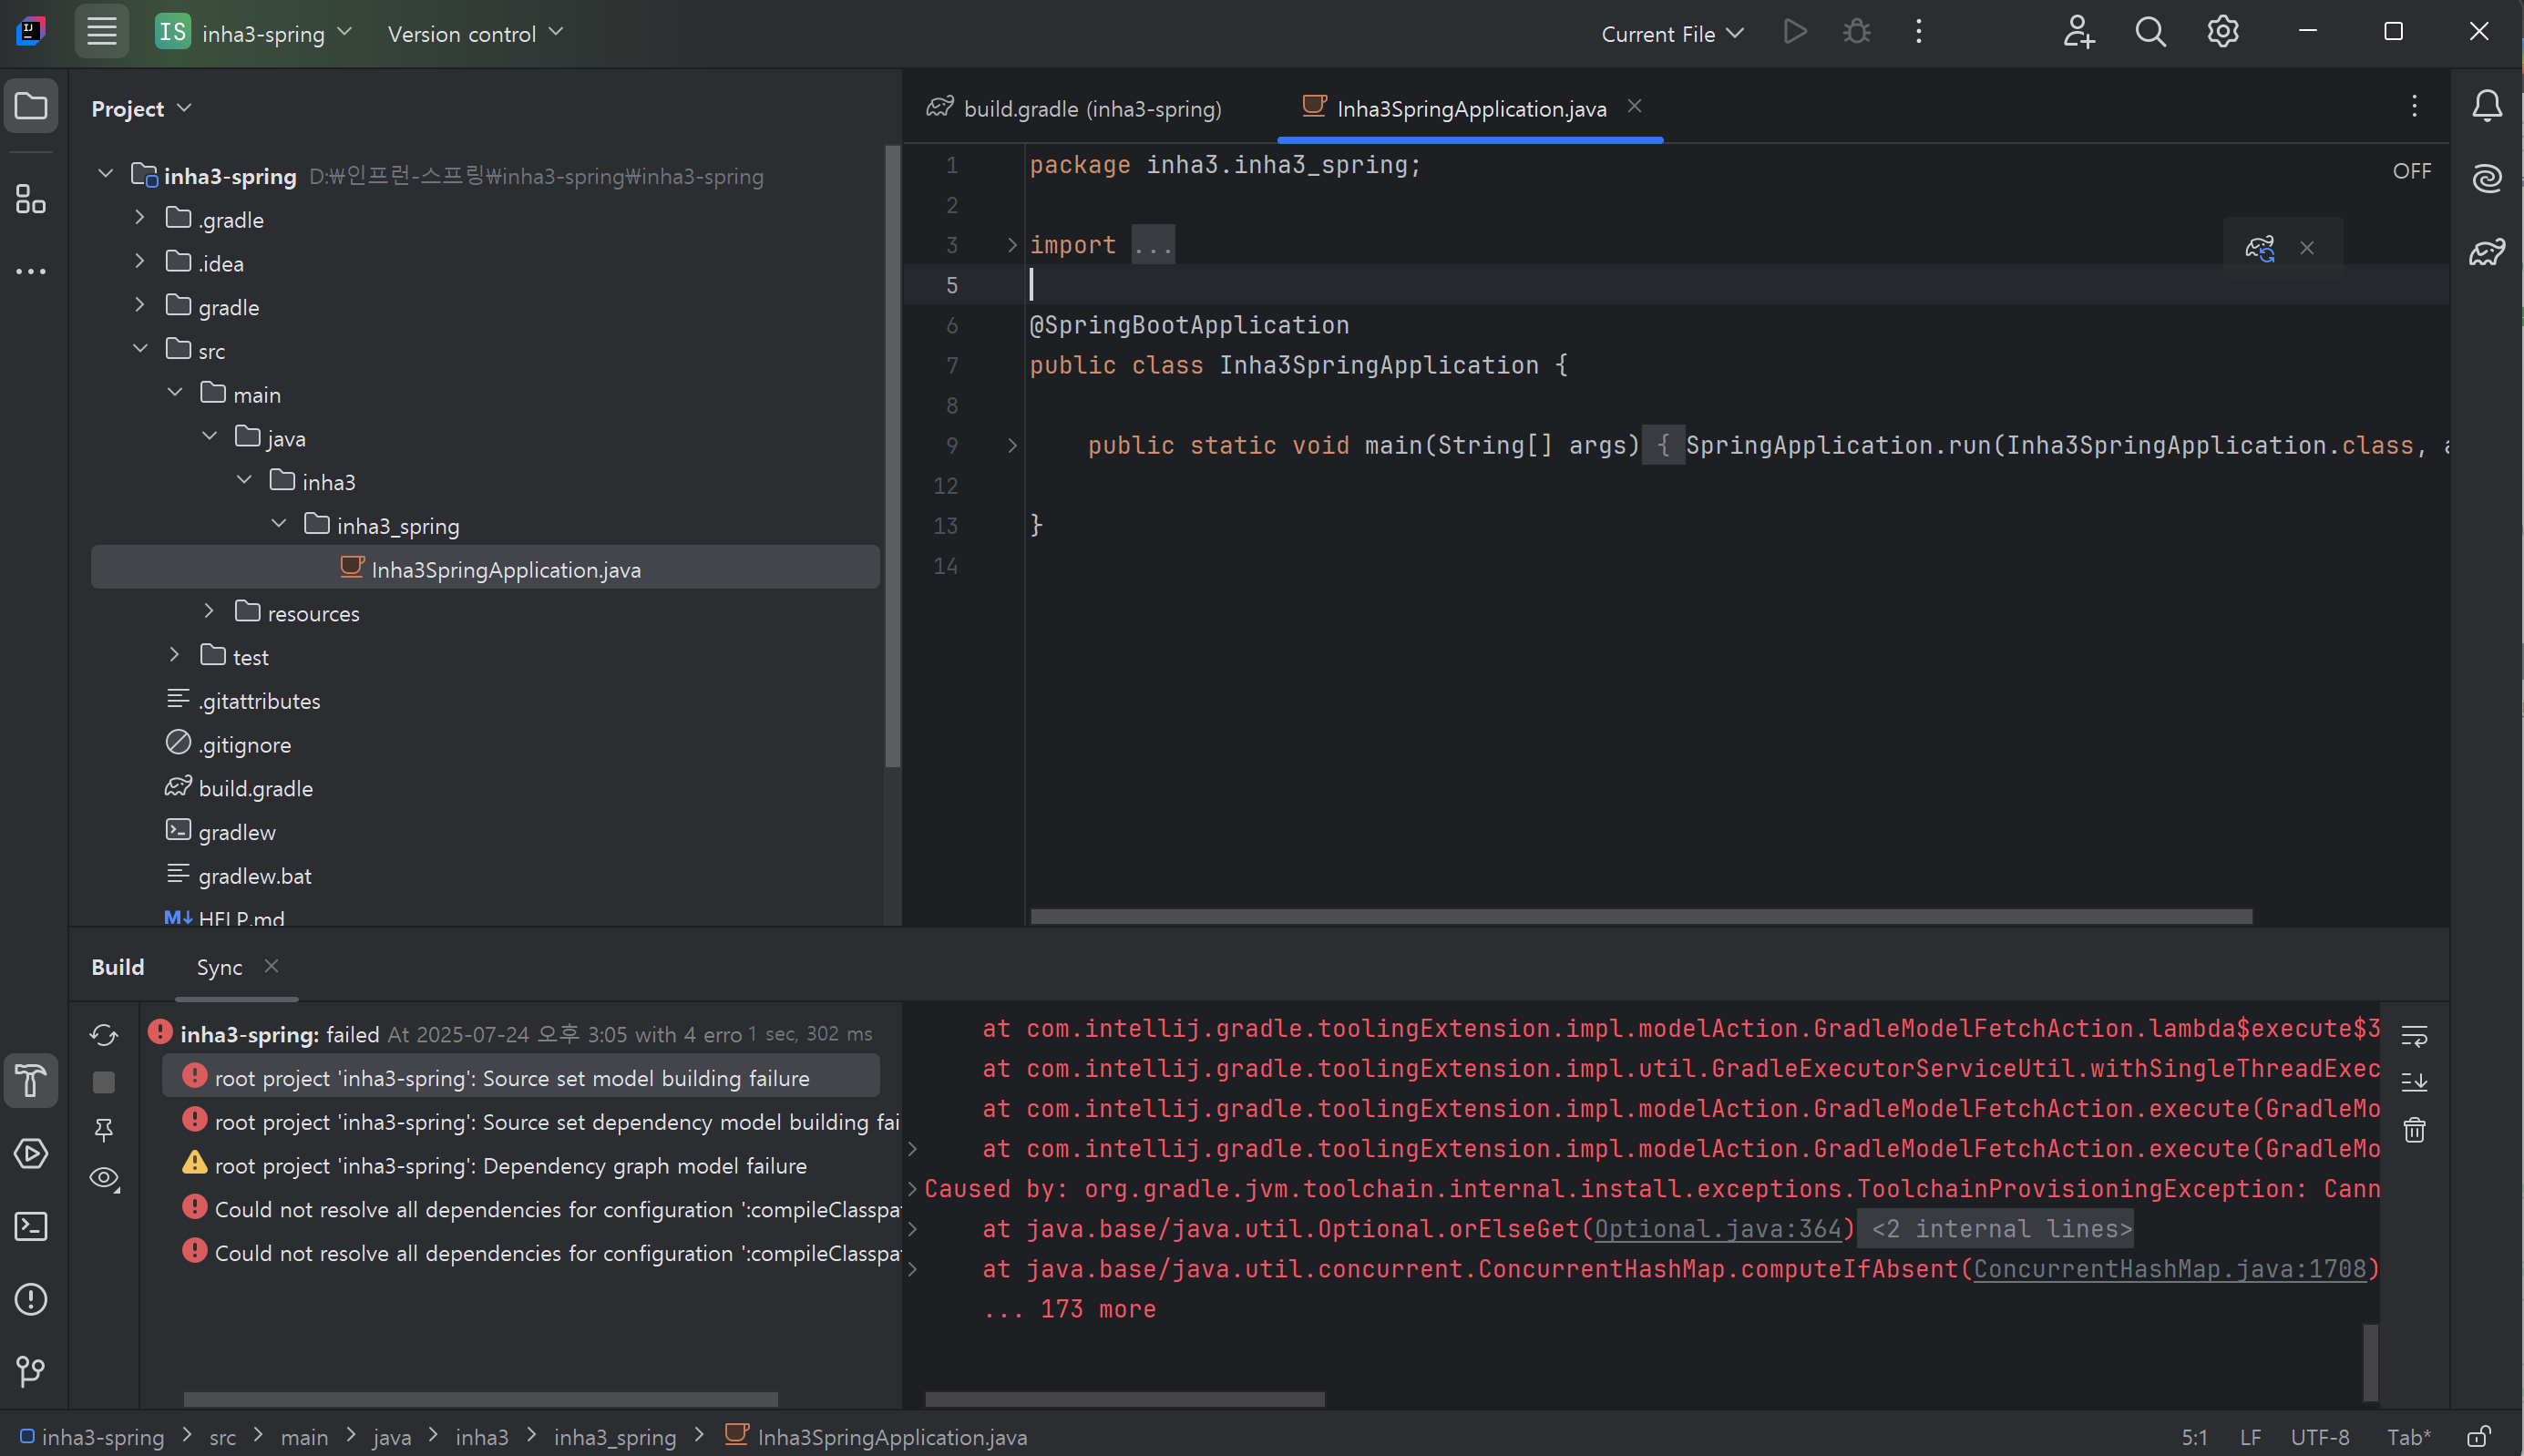Image resolution: width=2524 pixels, height=1456 pixels.
Task: Dismiss the floating Gradle reload popup
Action: coord(2307,248)
